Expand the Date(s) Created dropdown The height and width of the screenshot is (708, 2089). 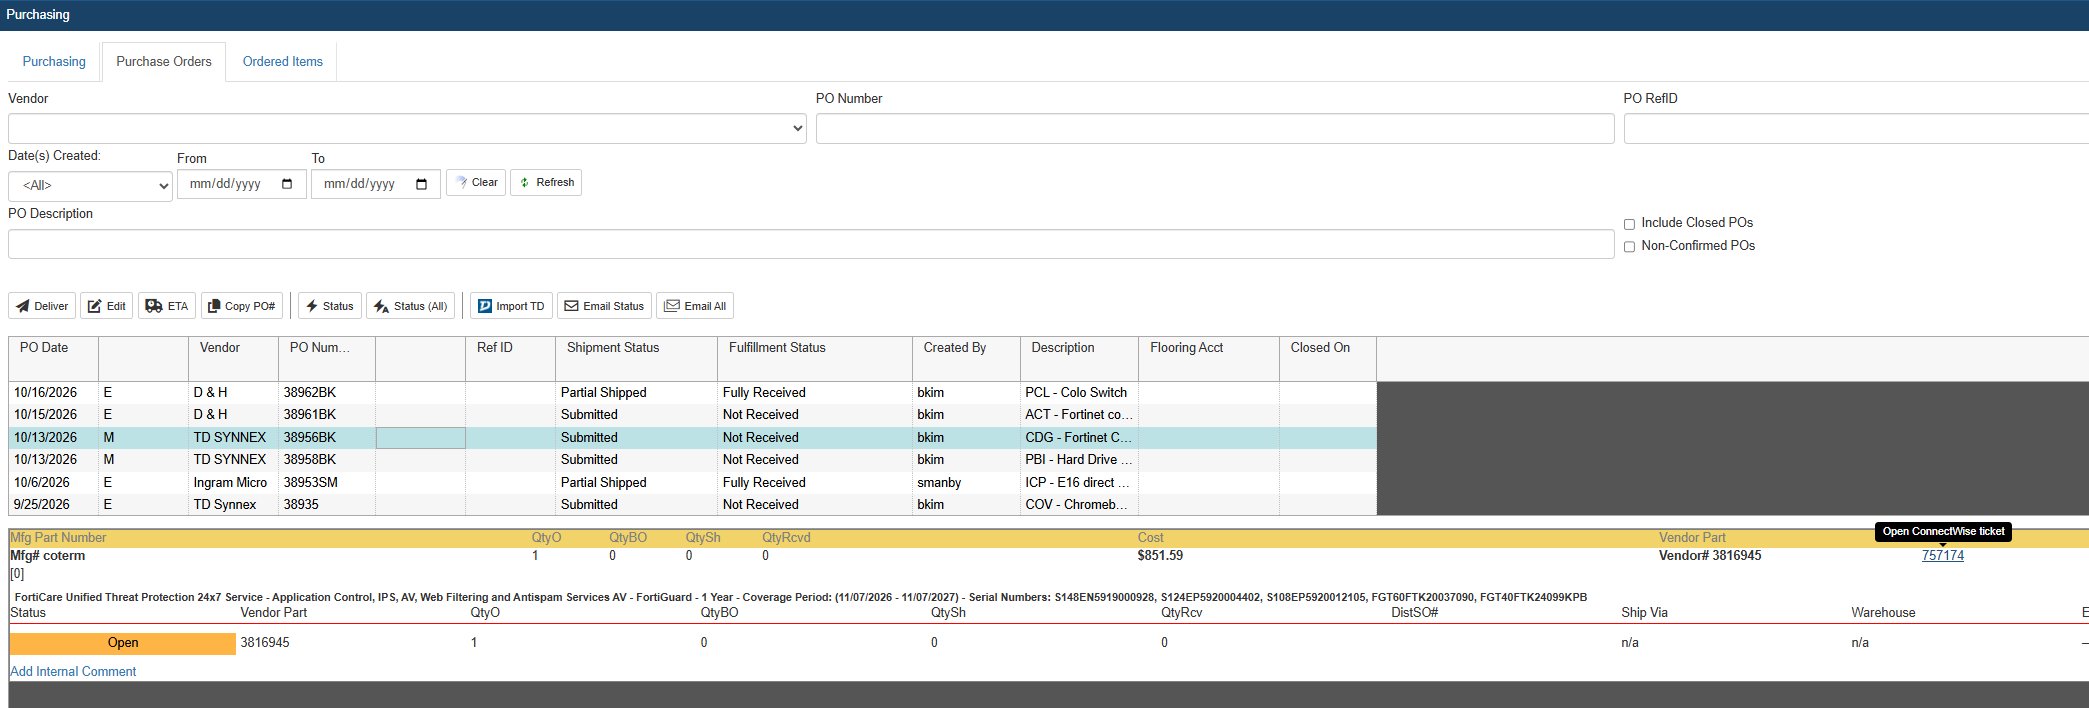click(x=90, y=186)
